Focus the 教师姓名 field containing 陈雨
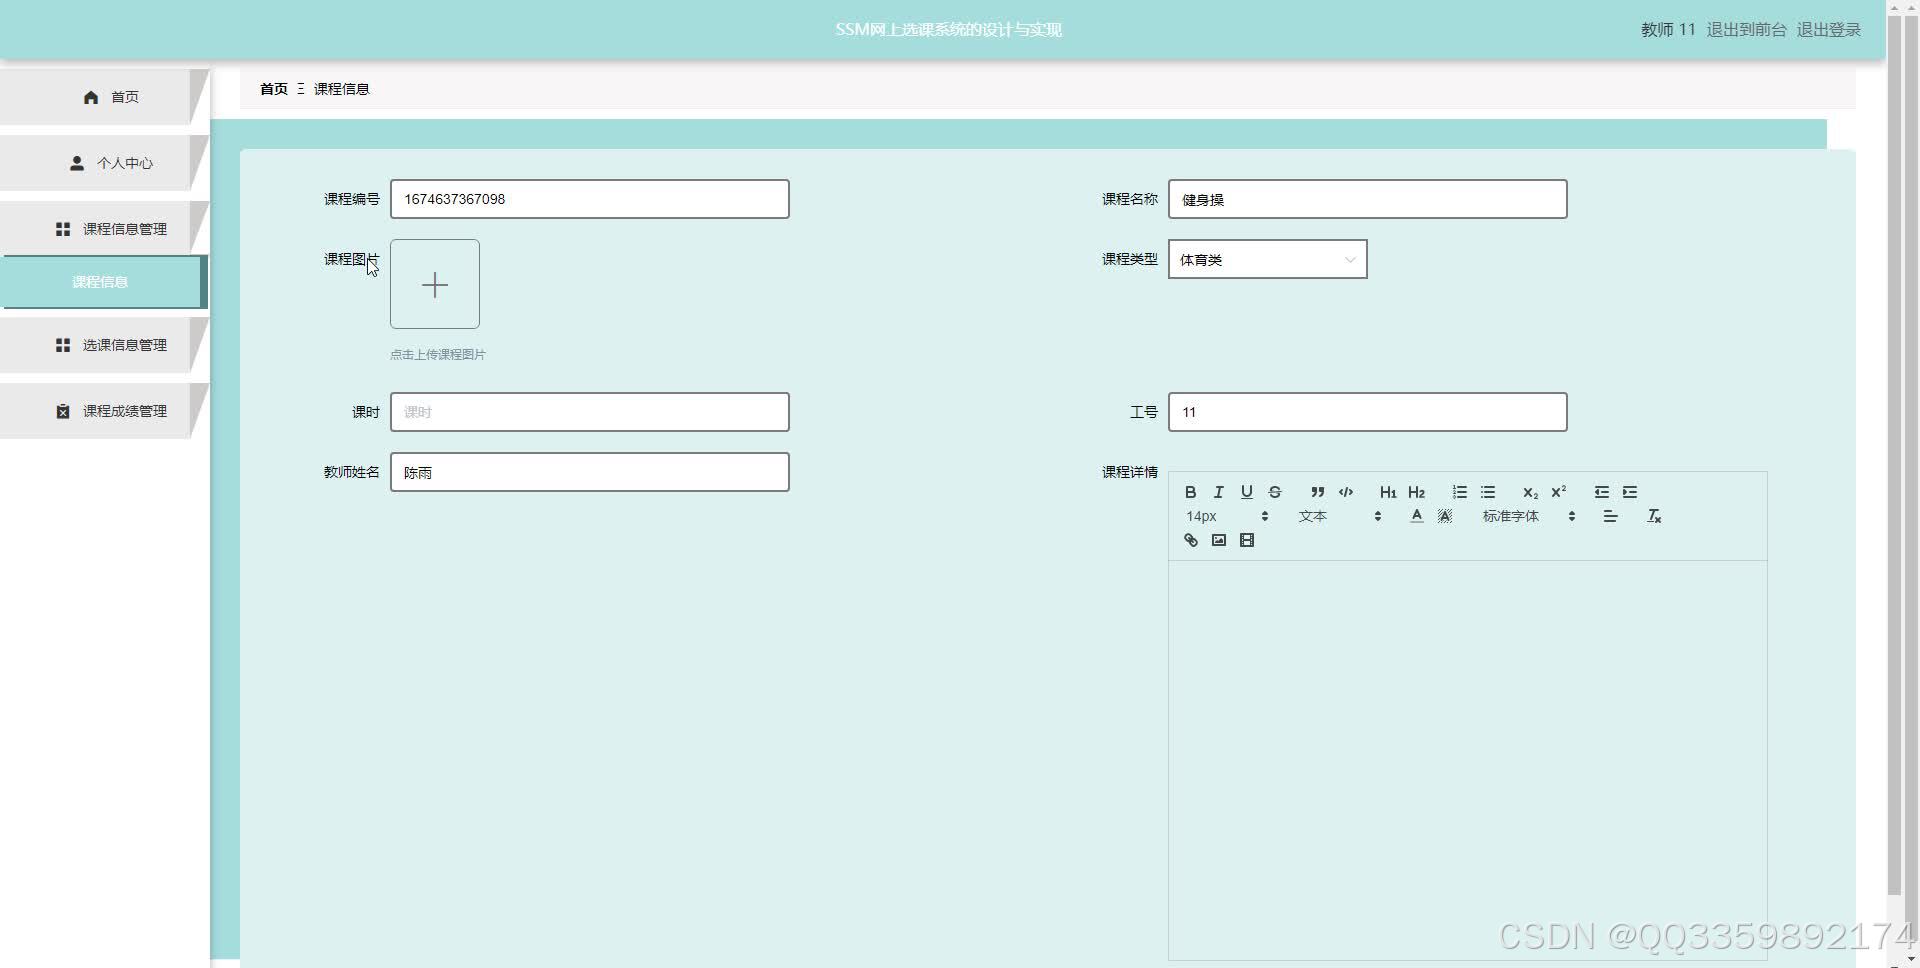Viewport: 1920px width, 968px height. [x=590, y=472]
